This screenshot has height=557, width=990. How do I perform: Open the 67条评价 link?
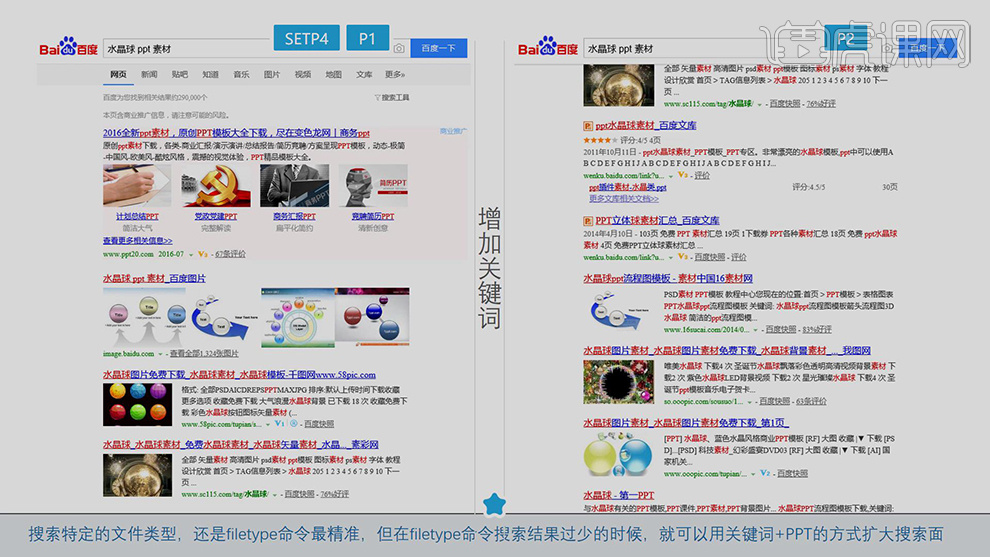(230, 254)
